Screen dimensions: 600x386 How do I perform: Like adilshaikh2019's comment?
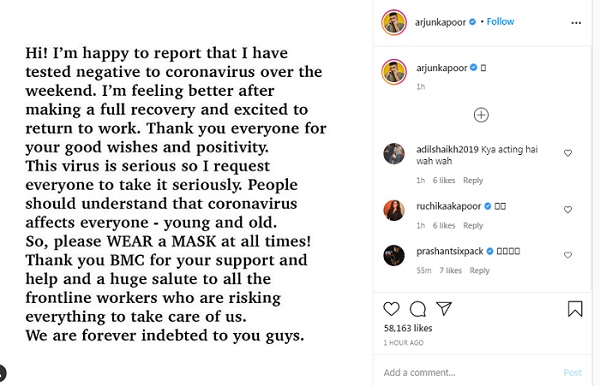(x=568, y=153)
